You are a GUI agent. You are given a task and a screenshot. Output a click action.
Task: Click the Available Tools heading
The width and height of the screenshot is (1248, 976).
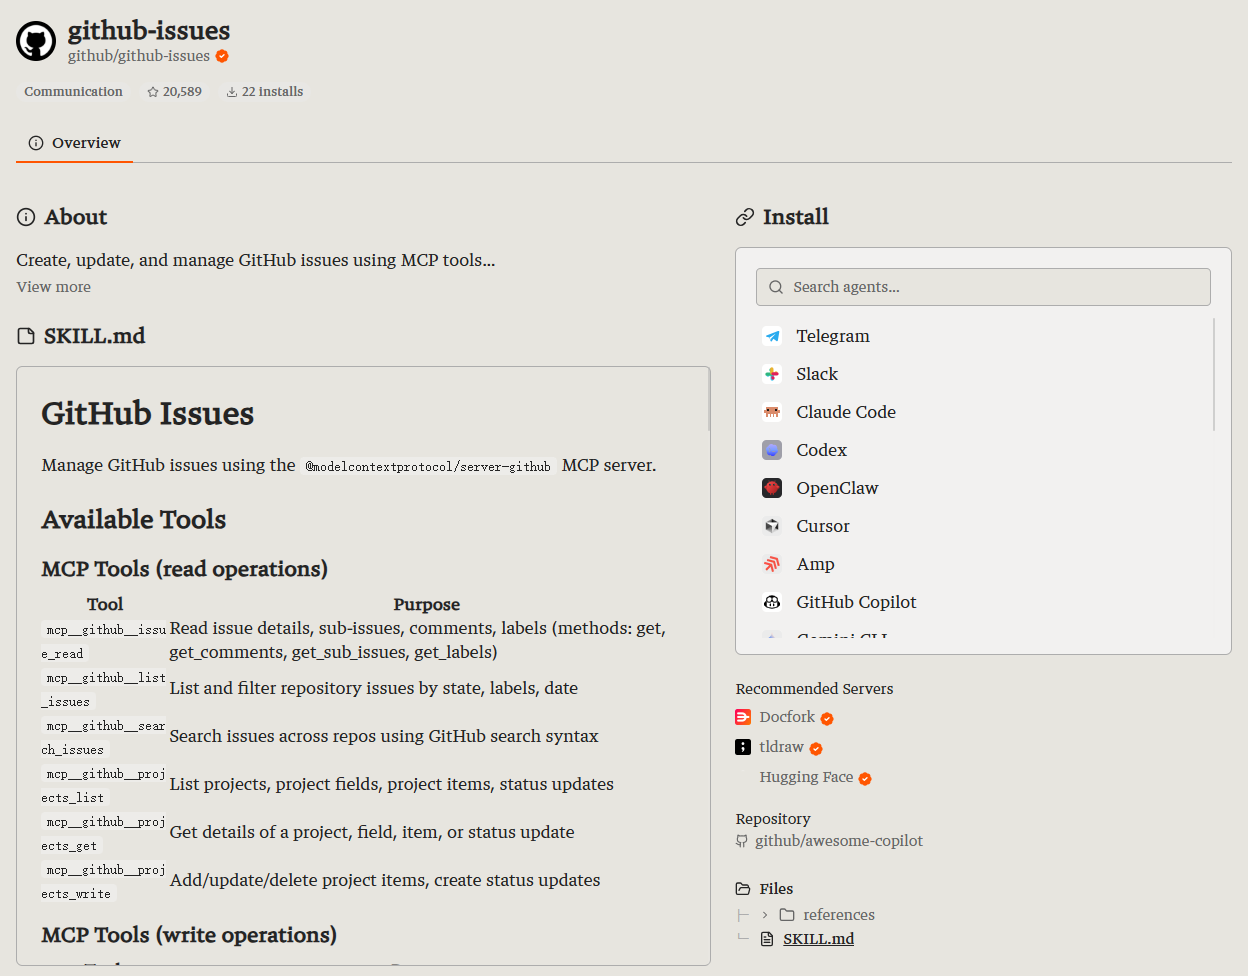click(134, 520)
